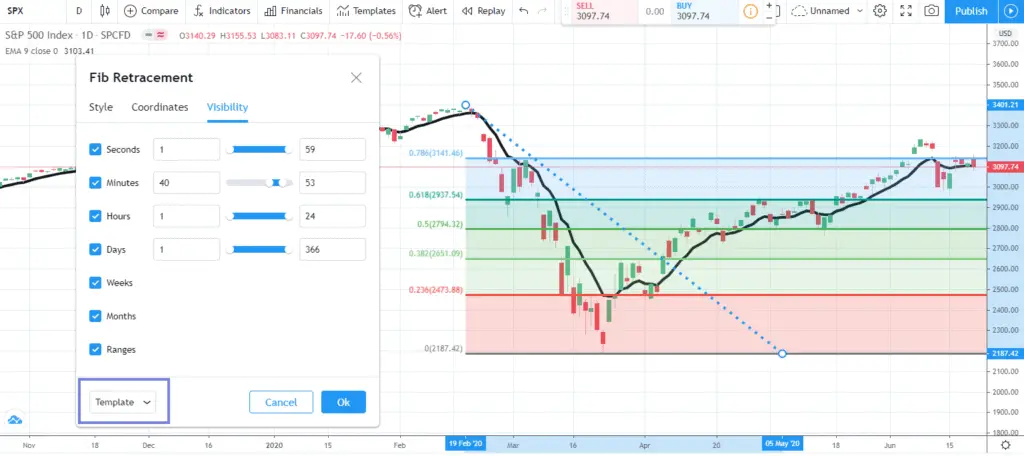Expand the Template dropdown

tap(123, 402)
